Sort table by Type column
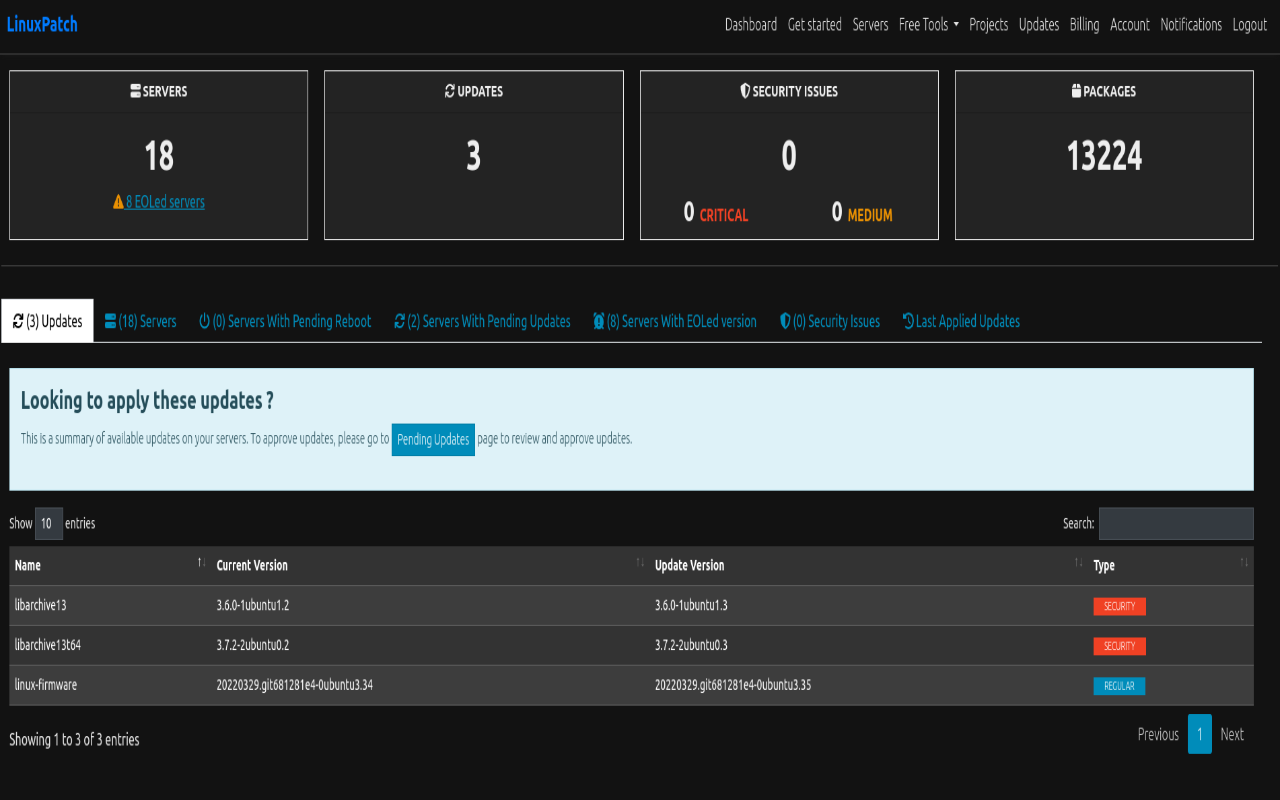 [x=1171, y=566]
